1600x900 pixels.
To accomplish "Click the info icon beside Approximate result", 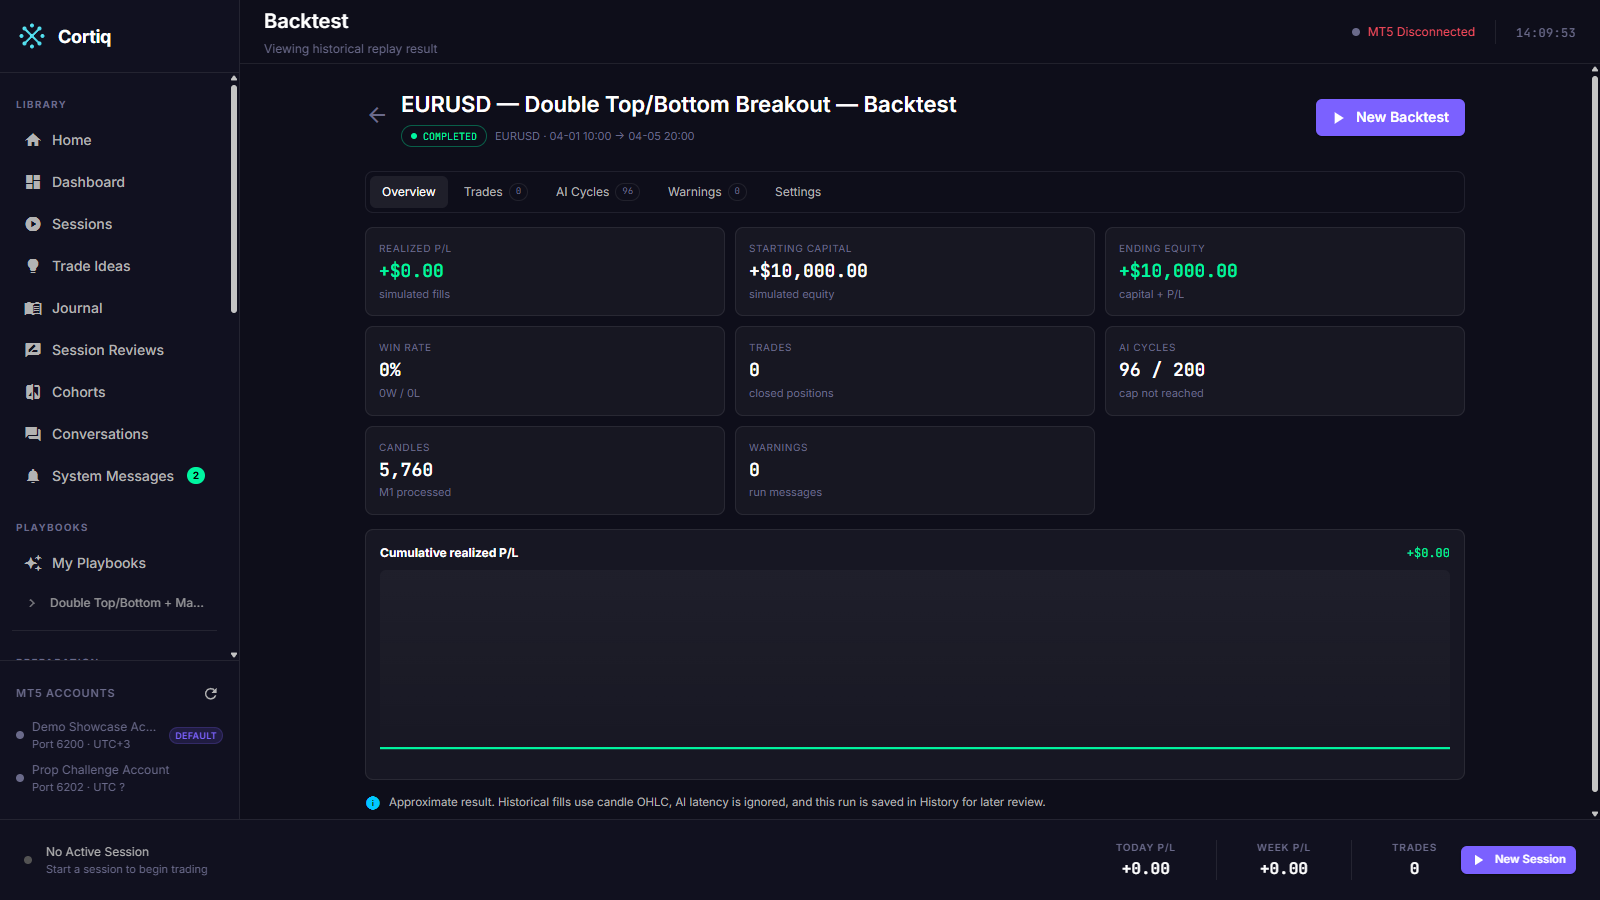I will coord(373,803).
